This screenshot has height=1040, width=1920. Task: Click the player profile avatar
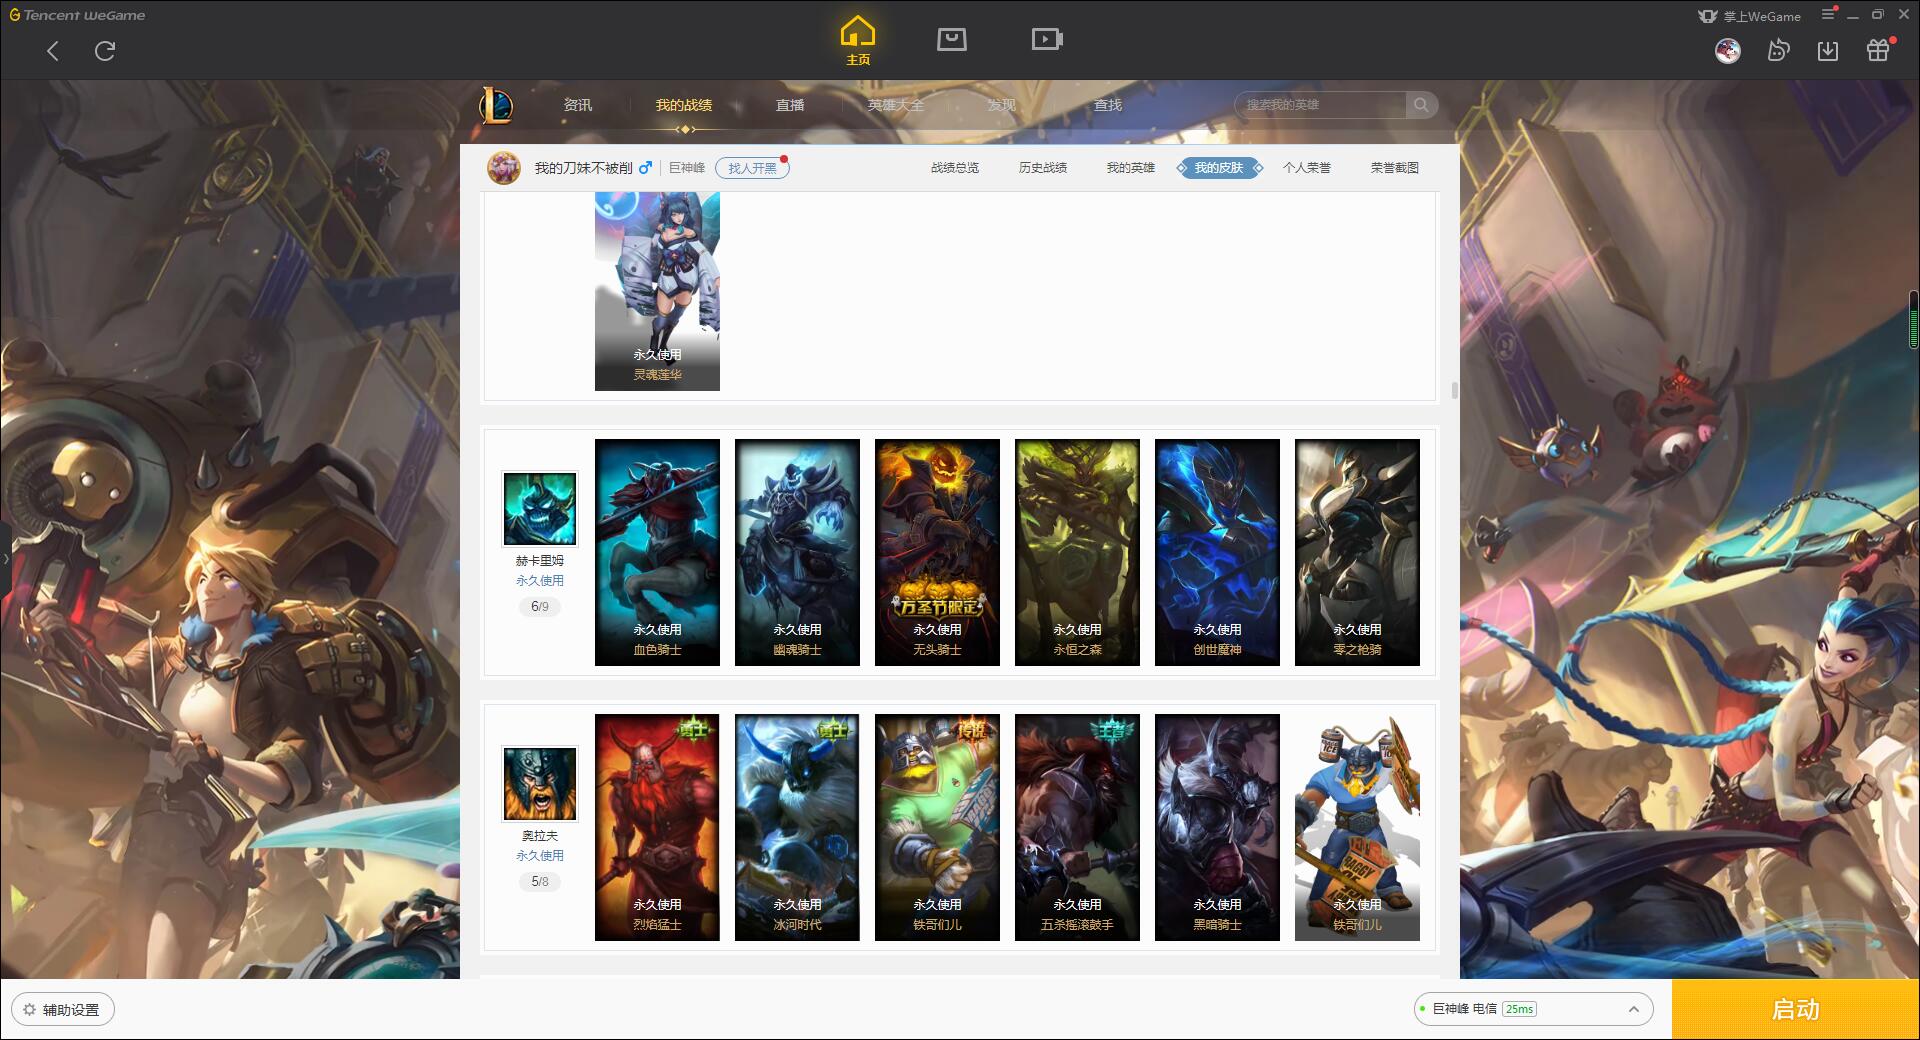tap(504, 168)
